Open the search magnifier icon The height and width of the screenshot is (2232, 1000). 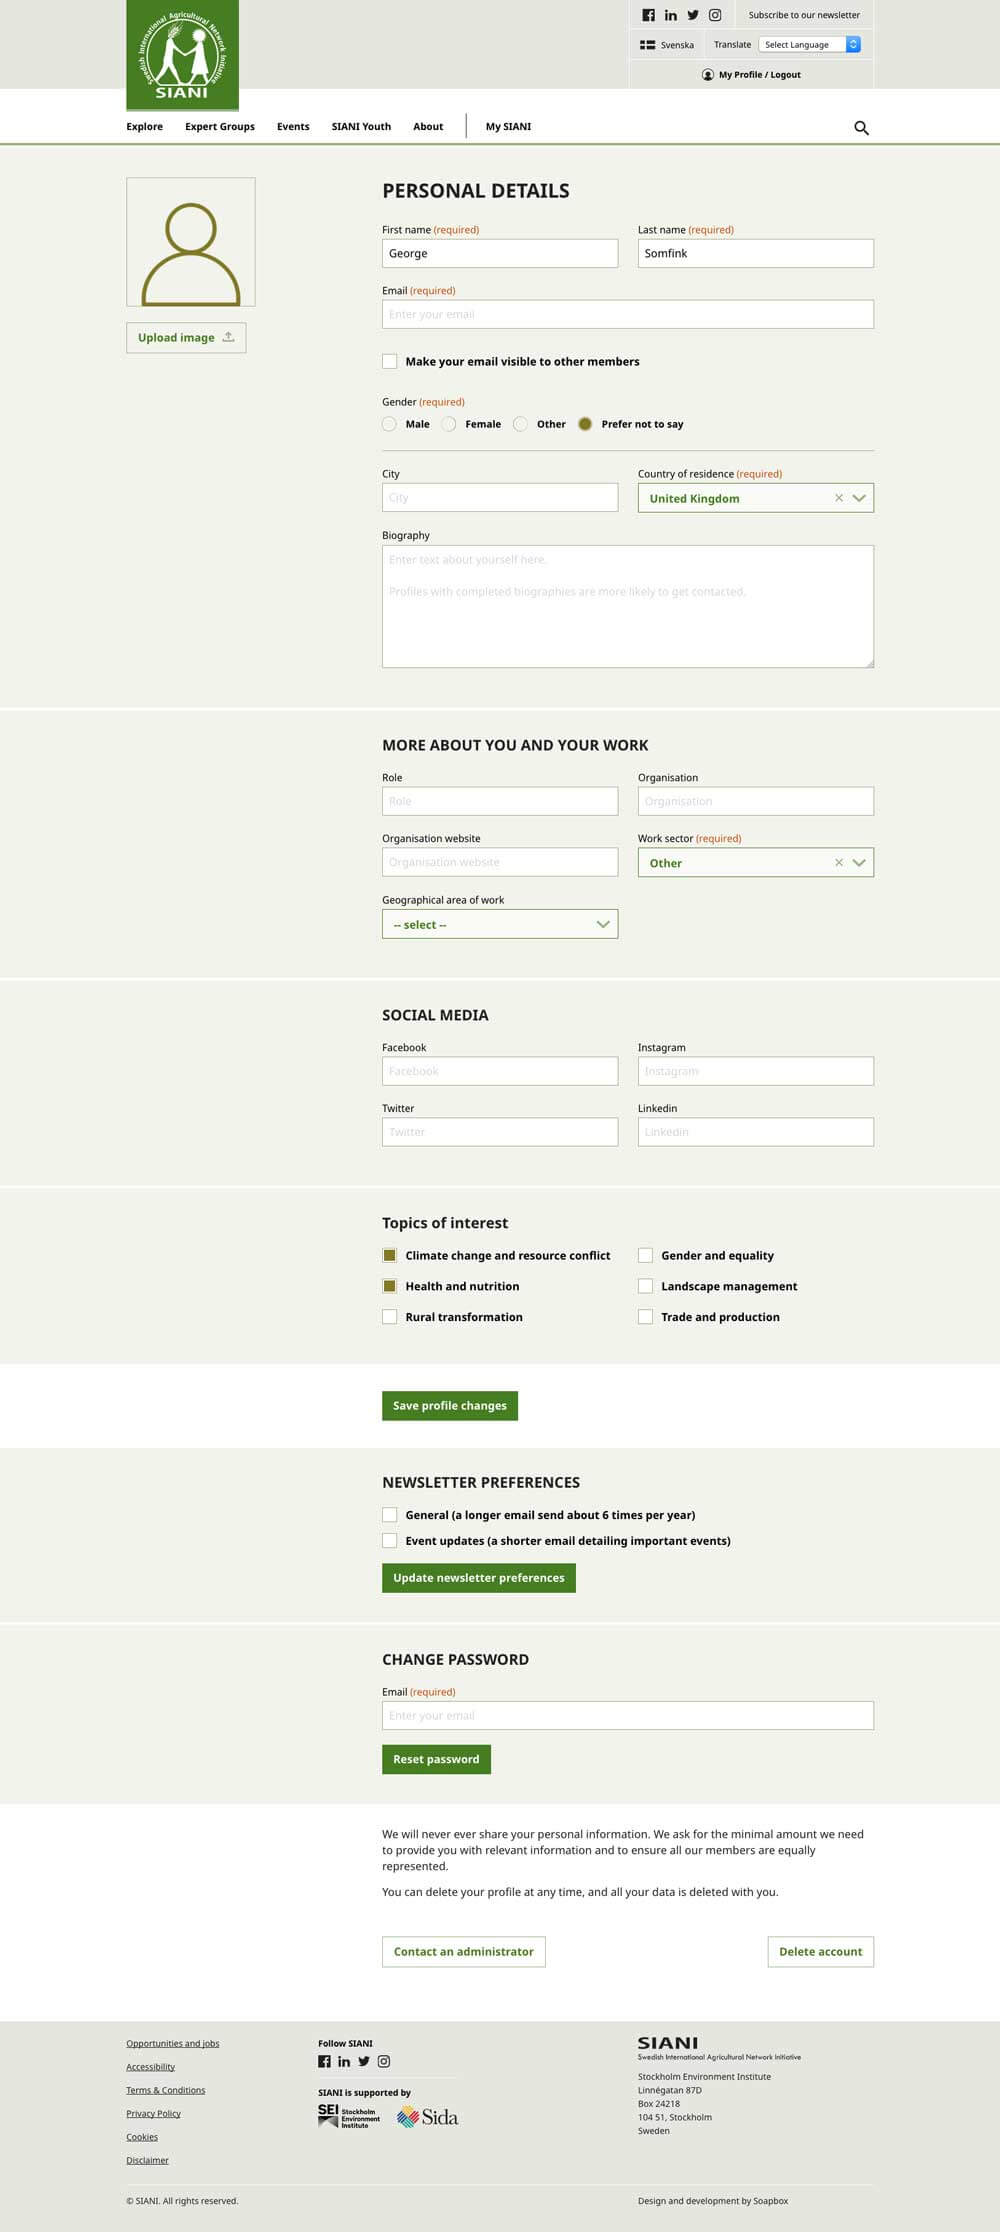(861, 128)
